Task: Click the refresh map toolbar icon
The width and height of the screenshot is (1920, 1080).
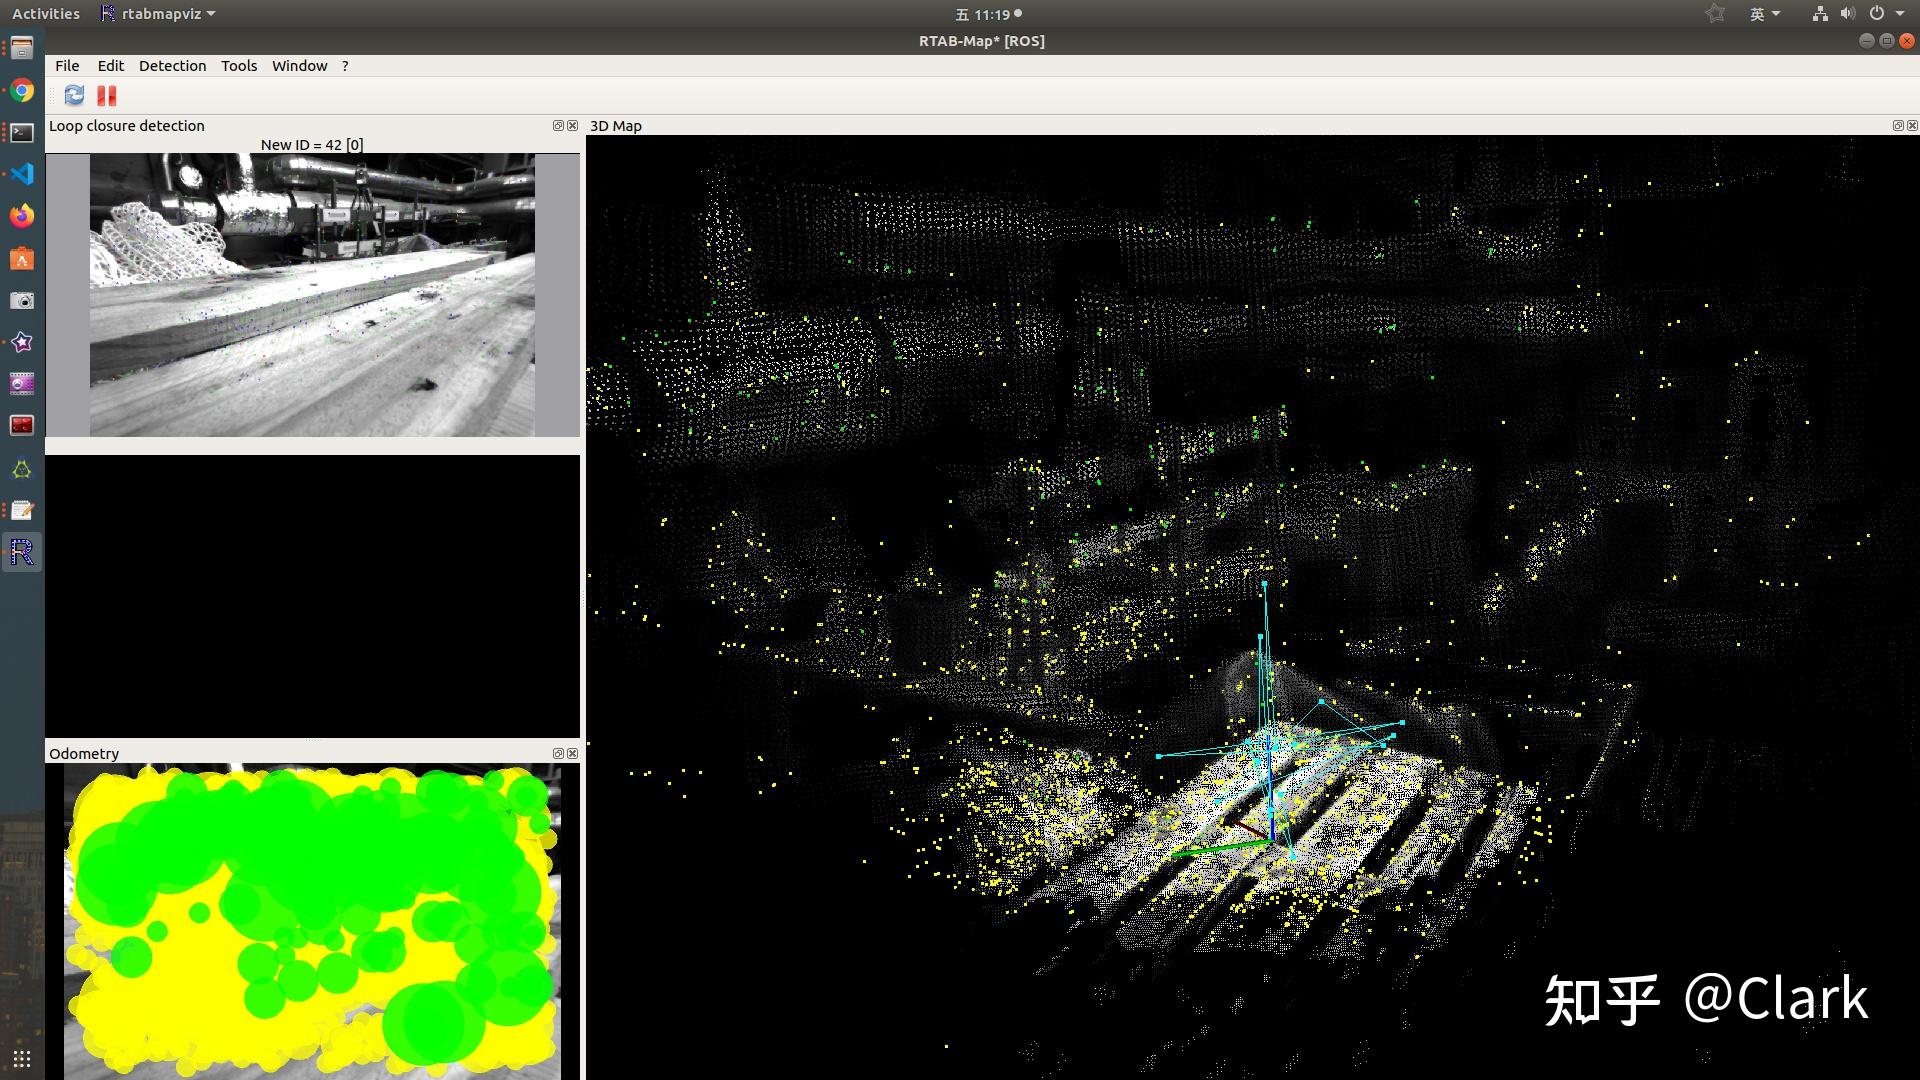Action: [x=74, y=95]
